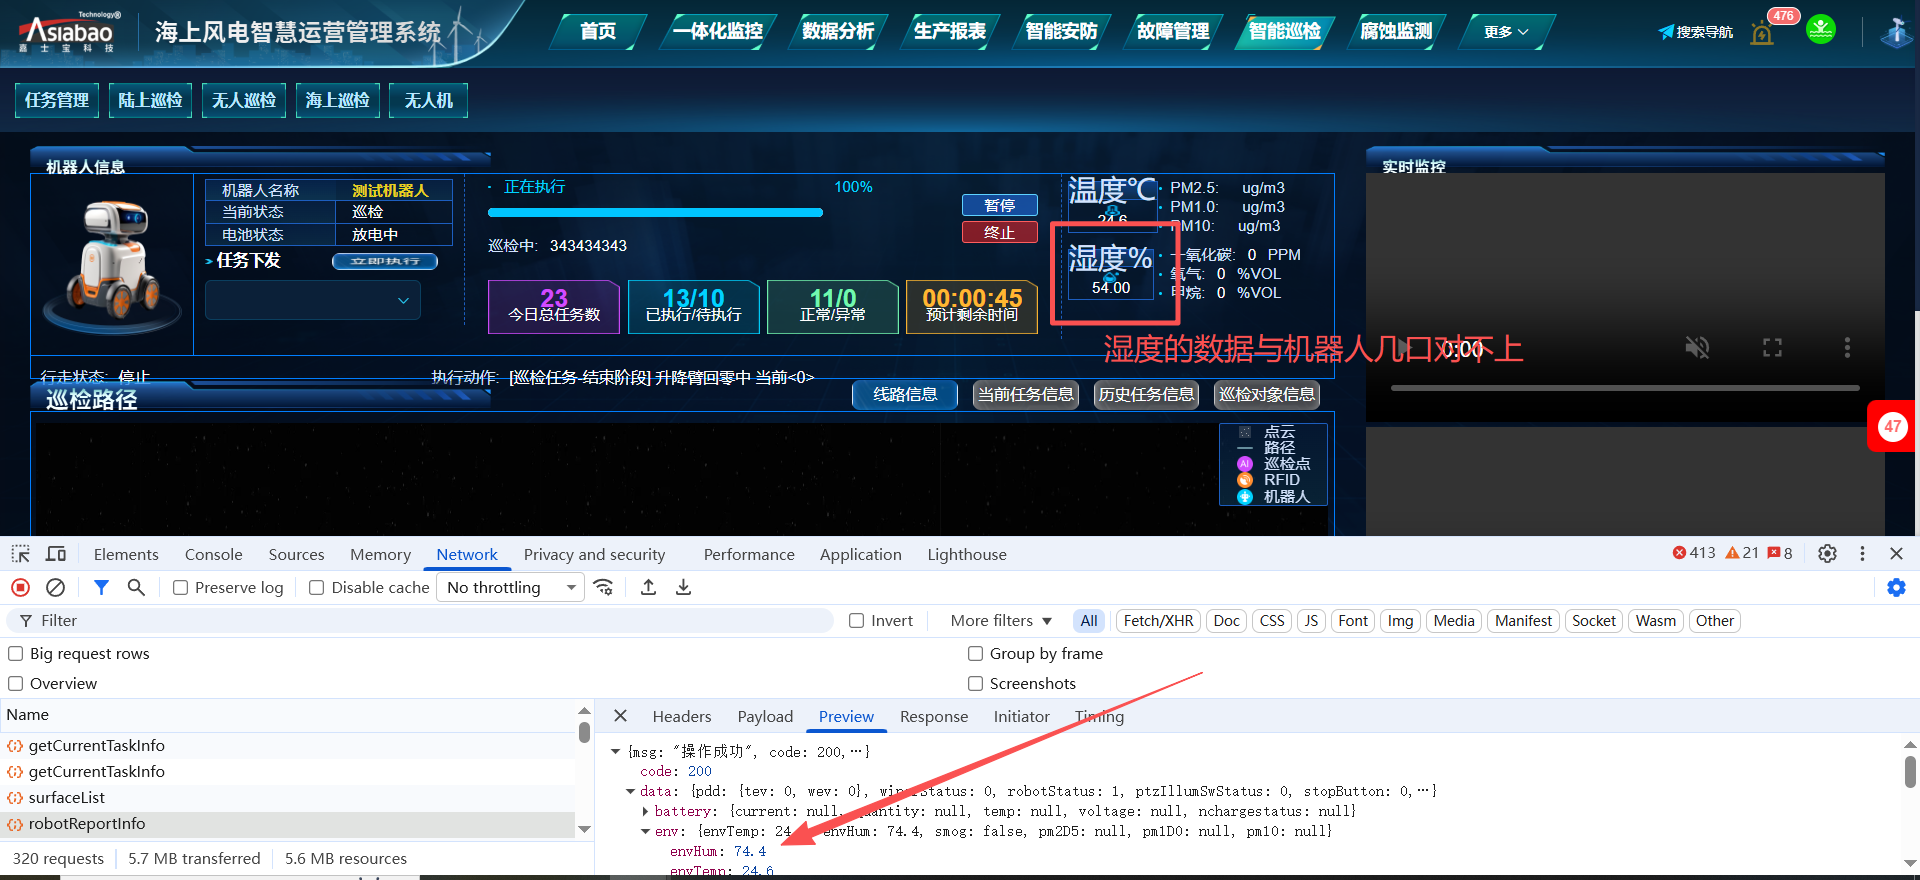1920x880 pixels.
Task: Open the 更多 navigation menu
Action: click(1505, 32)
